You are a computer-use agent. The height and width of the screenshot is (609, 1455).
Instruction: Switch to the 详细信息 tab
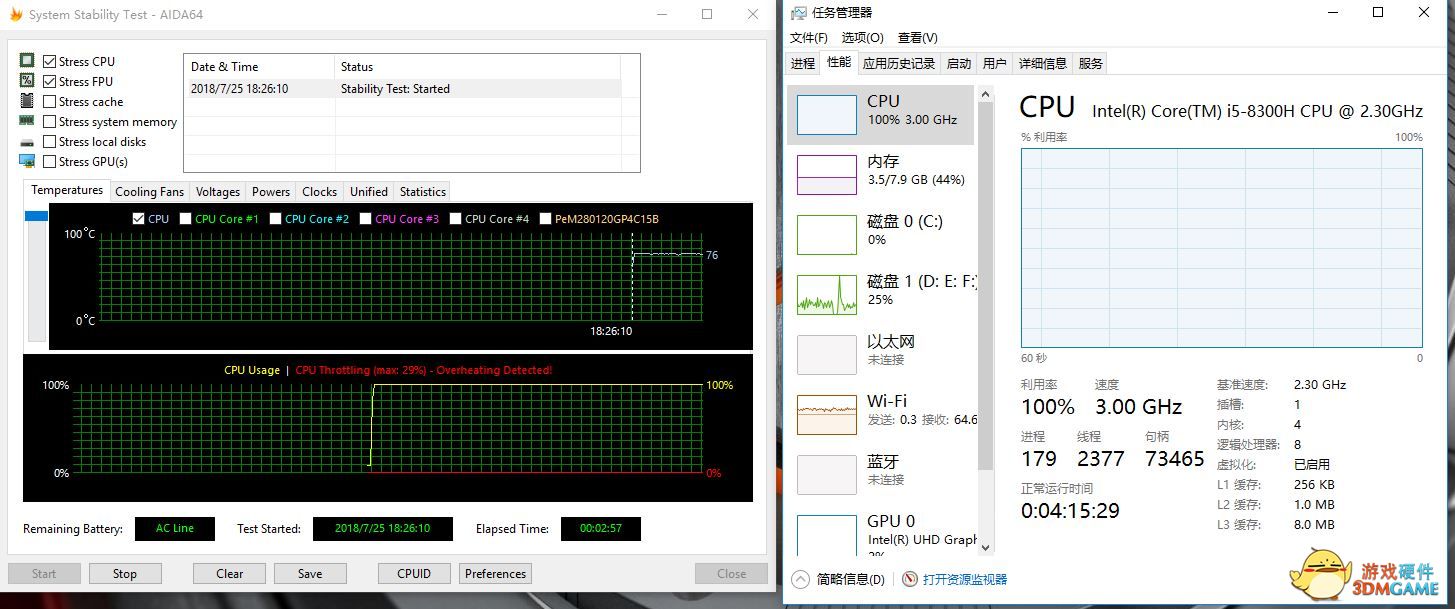(1042, 64)
